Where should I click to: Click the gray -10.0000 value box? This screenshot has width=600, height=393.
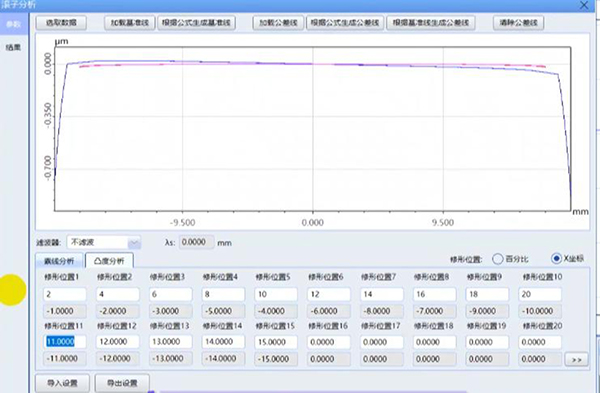[540, 311]
